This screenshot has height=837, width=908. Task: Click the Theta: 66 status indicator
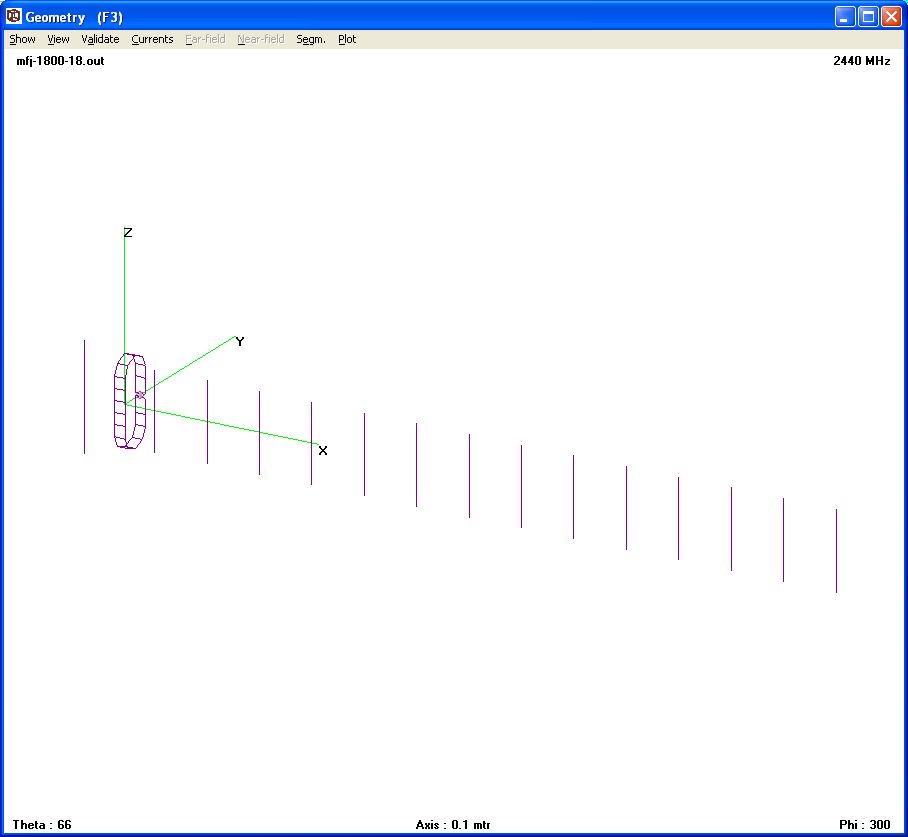tap(41, 824)
